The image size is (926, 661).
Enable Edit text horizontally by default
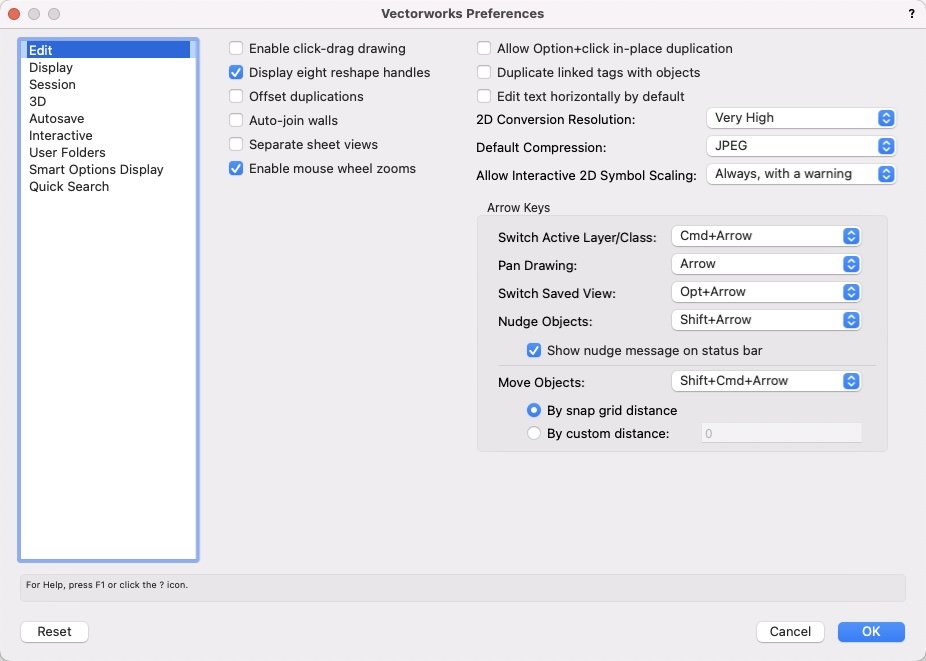[x=484, y=96]
